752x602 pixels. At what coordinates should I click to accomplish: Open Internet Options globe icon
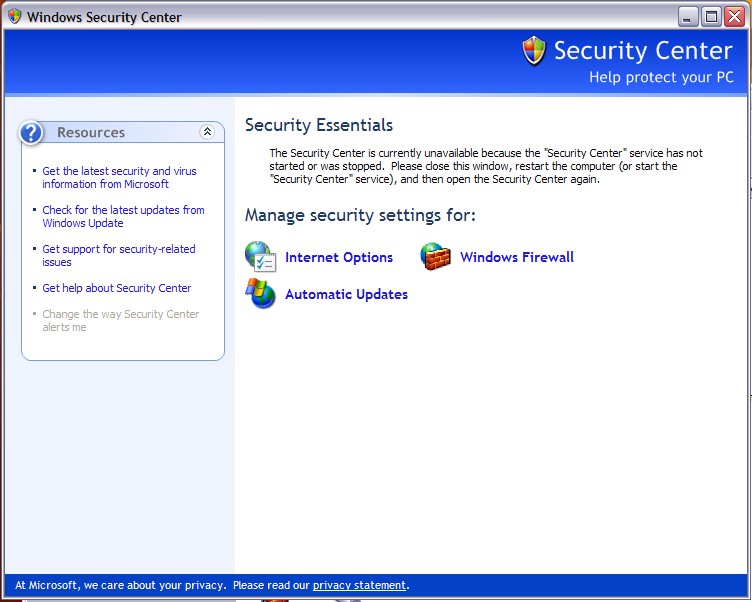tap(260, 257)
